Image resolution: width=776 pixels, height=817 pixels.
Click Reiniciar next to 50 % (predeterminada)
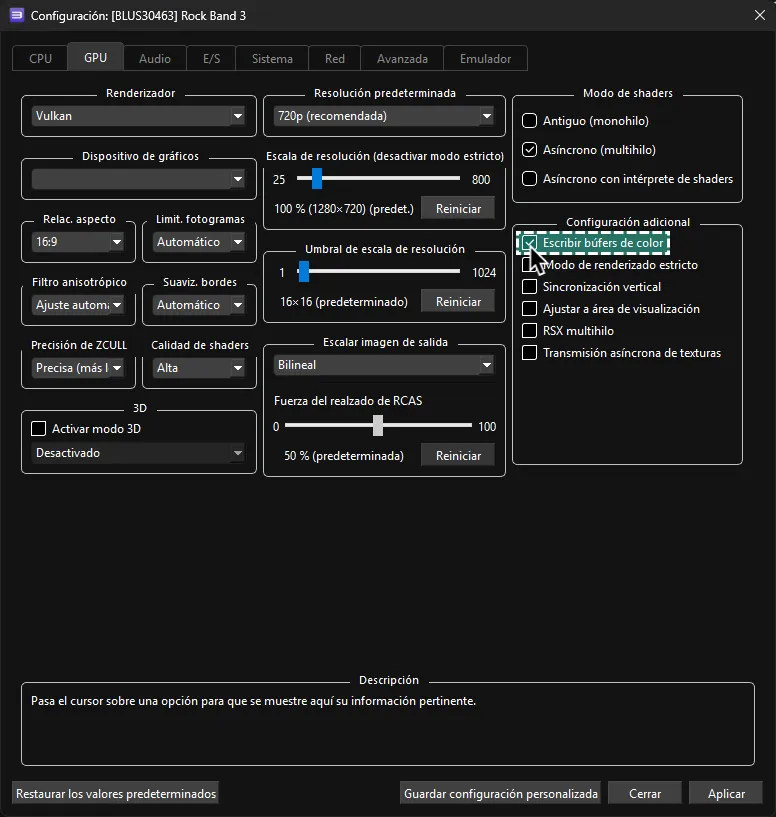coord(458,455)
